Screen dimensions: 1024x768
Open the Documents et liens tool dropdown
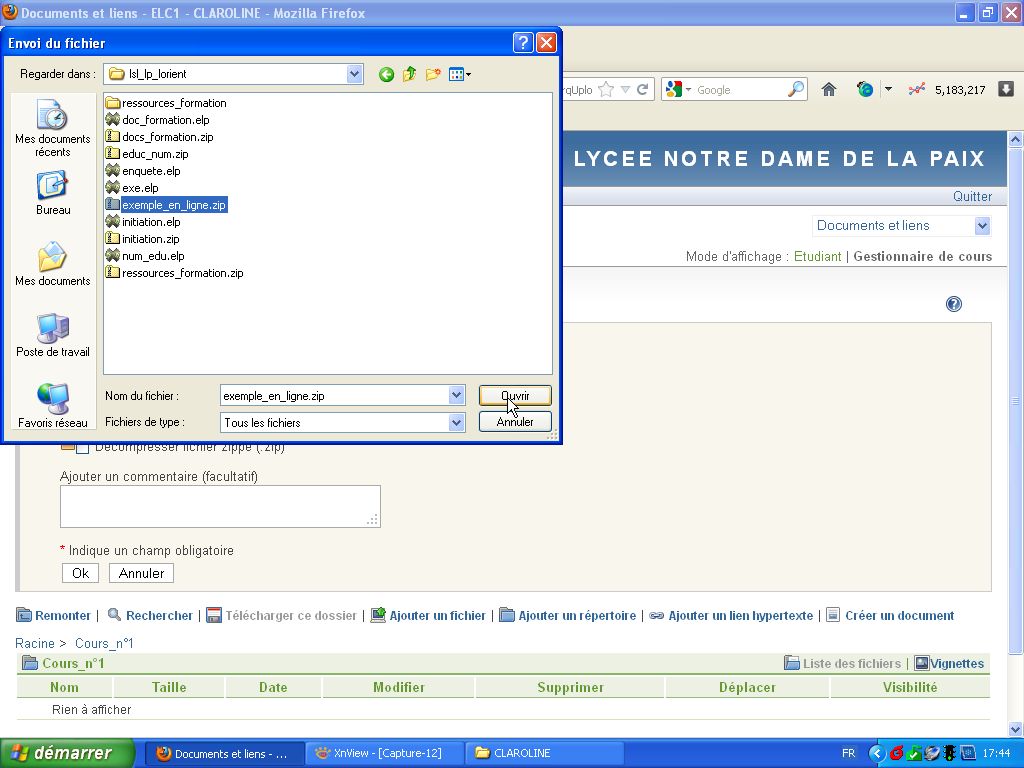pyautogui.click(x=981, y=226)
